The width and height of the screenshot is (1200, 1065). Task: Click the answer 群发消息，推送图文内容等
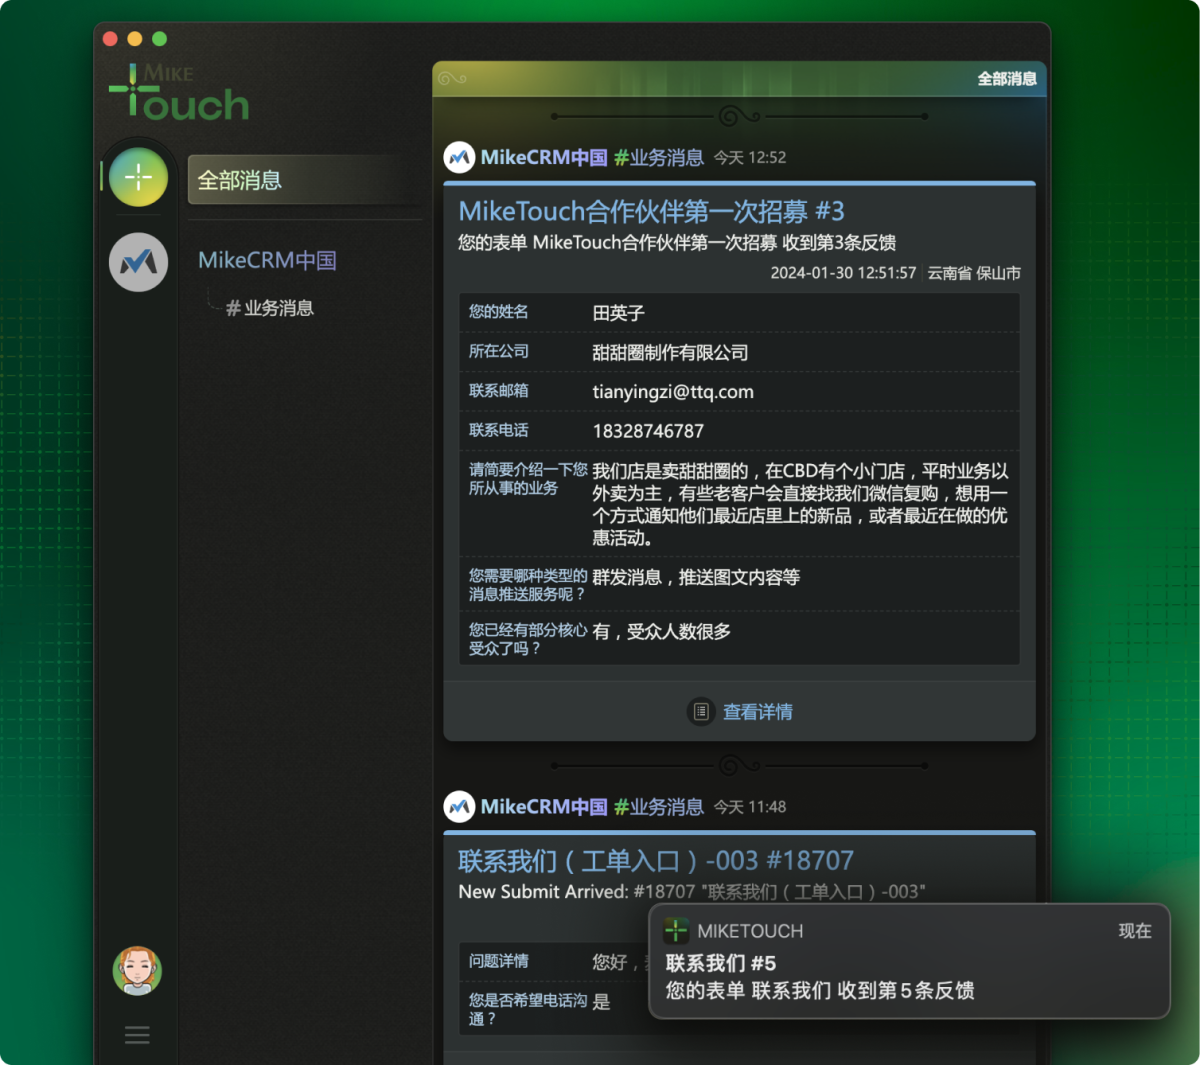pyautogui.click(x=696, y=577)
